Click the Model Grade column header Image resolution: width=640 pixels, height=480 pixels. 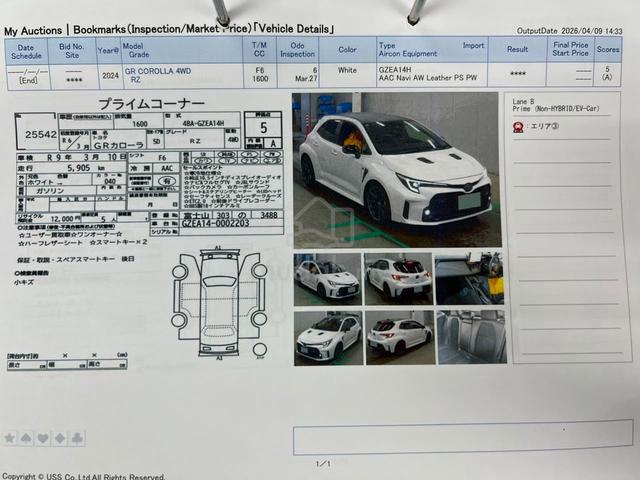[182, 50]
